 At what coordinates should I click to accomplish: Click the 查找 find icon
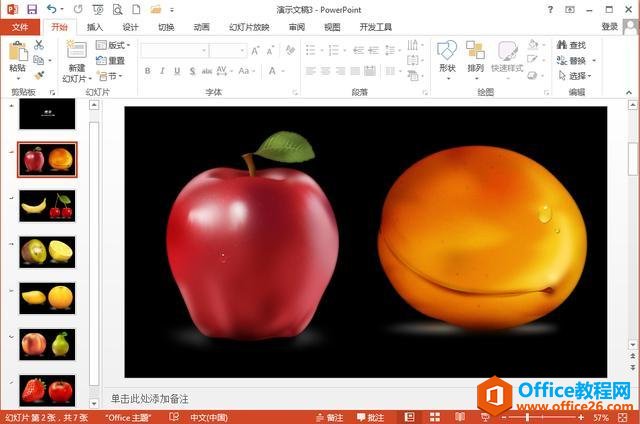coord(571,45)
